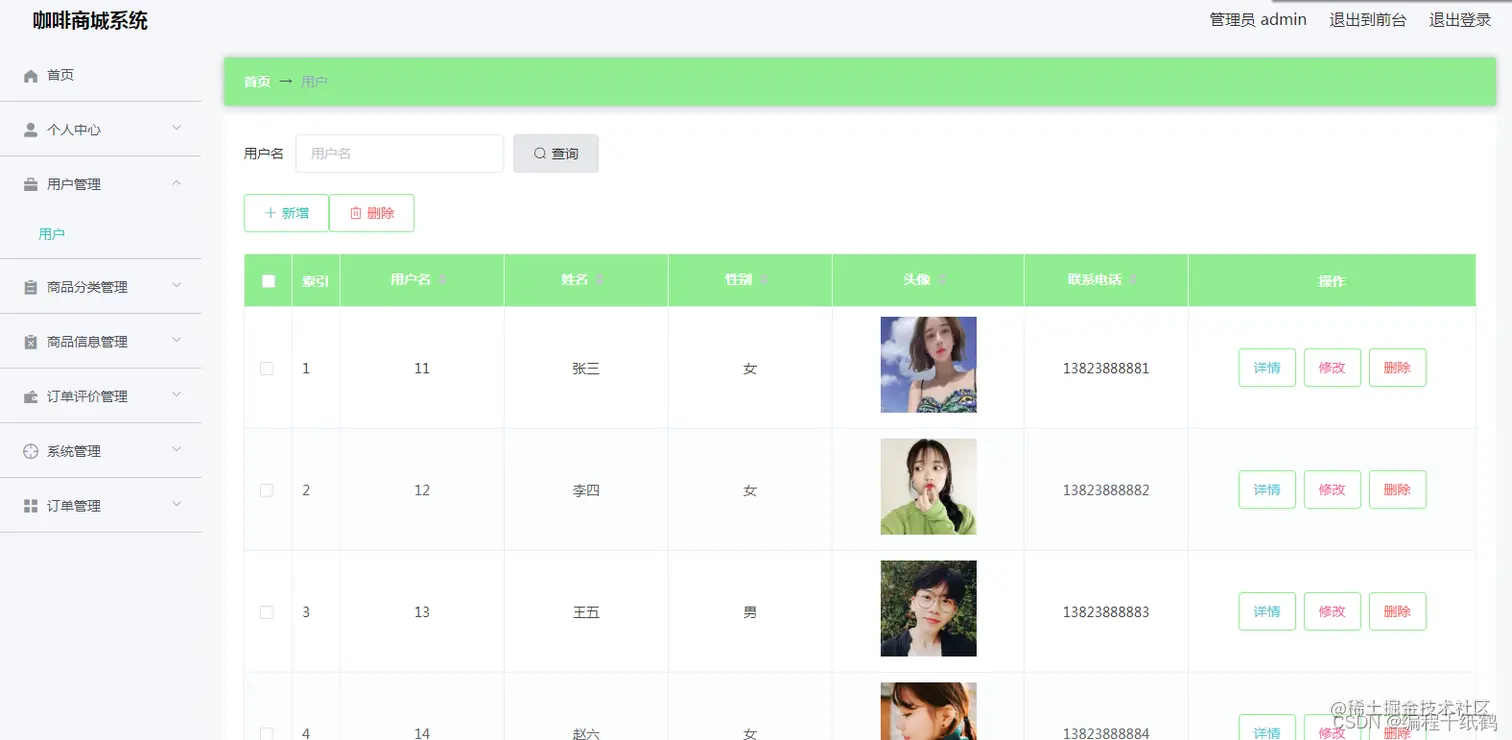Select the 用户 submenu item
The width and height of the screenshot is (1512, 740).
click(52, 234)
